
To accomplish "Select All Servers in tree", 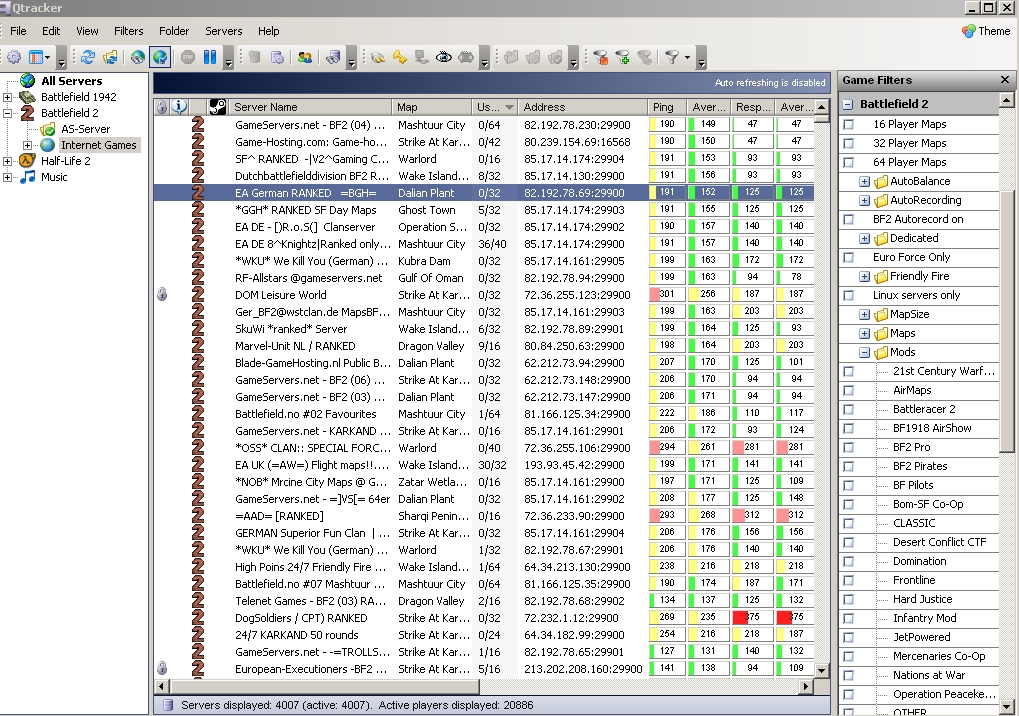I will (x=71, y=81).
